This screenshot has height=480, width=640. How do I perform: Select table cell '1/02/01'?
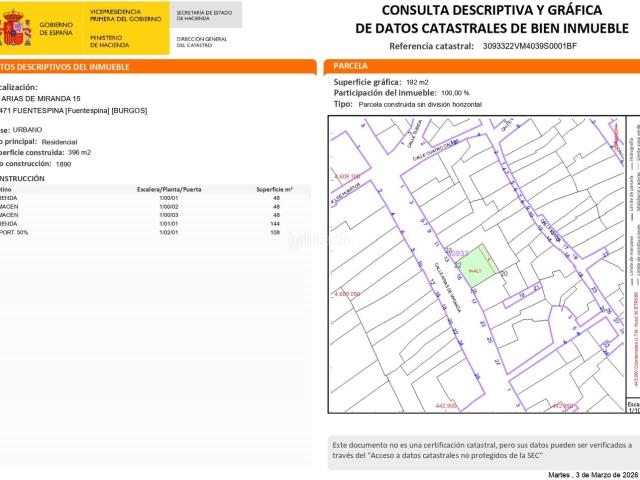[169, 232]
